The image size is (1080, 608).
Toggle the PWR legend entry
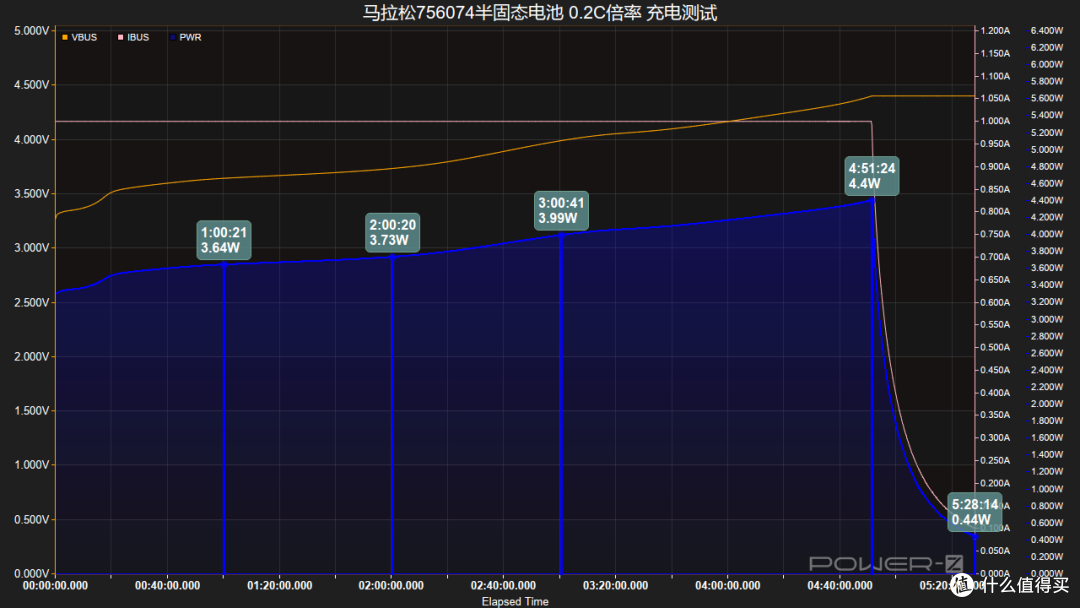point(185,37)
